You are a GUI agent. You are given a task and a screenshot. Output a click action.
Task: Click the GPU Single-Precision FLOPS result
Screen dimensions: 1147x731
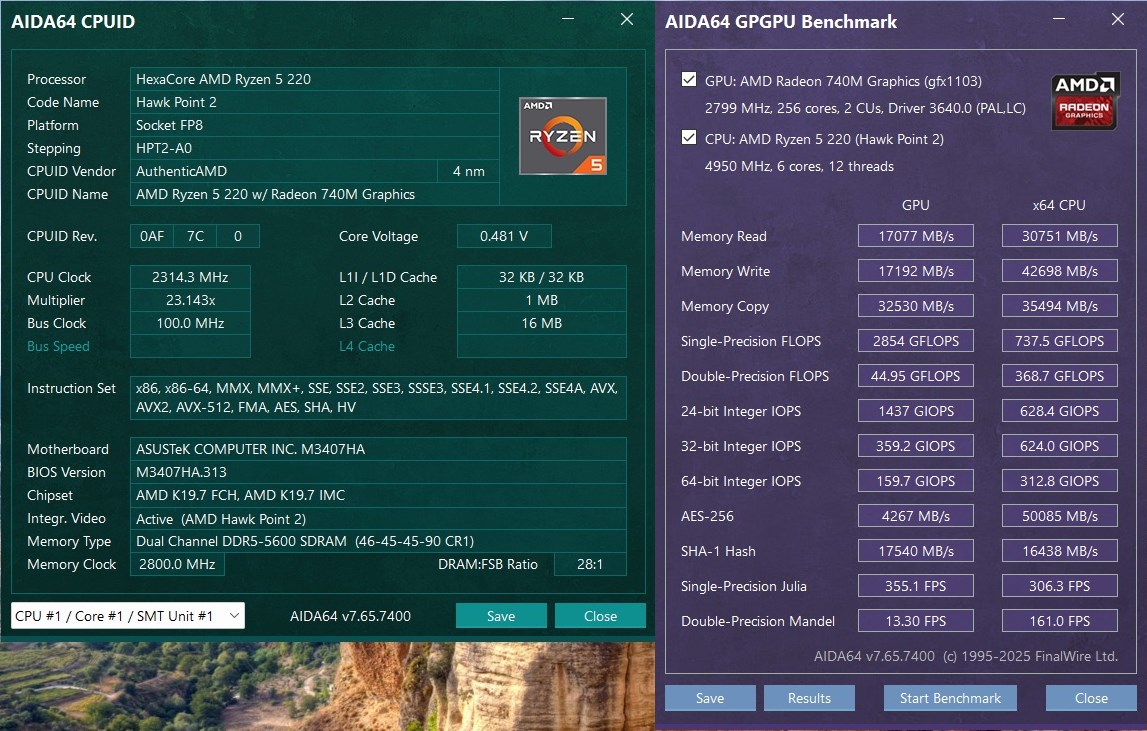915,341
